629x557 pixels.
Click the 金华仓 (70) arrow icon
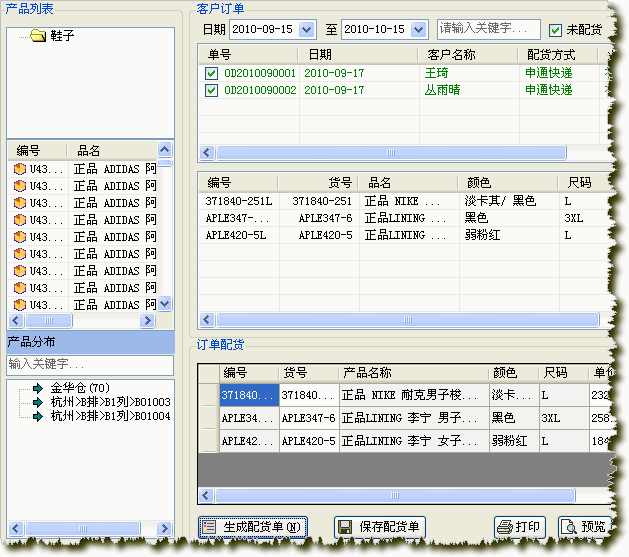[38, 388]
